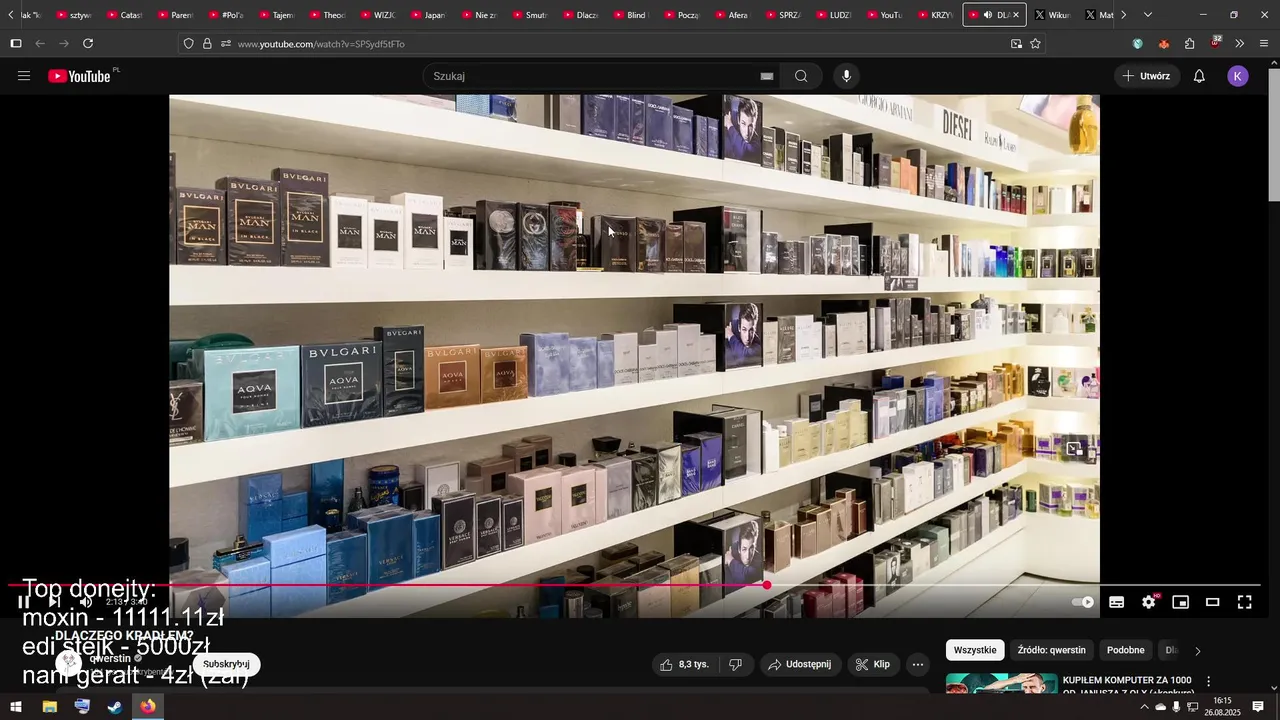1280x720 pixels.
Task: Open File Explorer from the taskbar
Action: coord(49,707)
